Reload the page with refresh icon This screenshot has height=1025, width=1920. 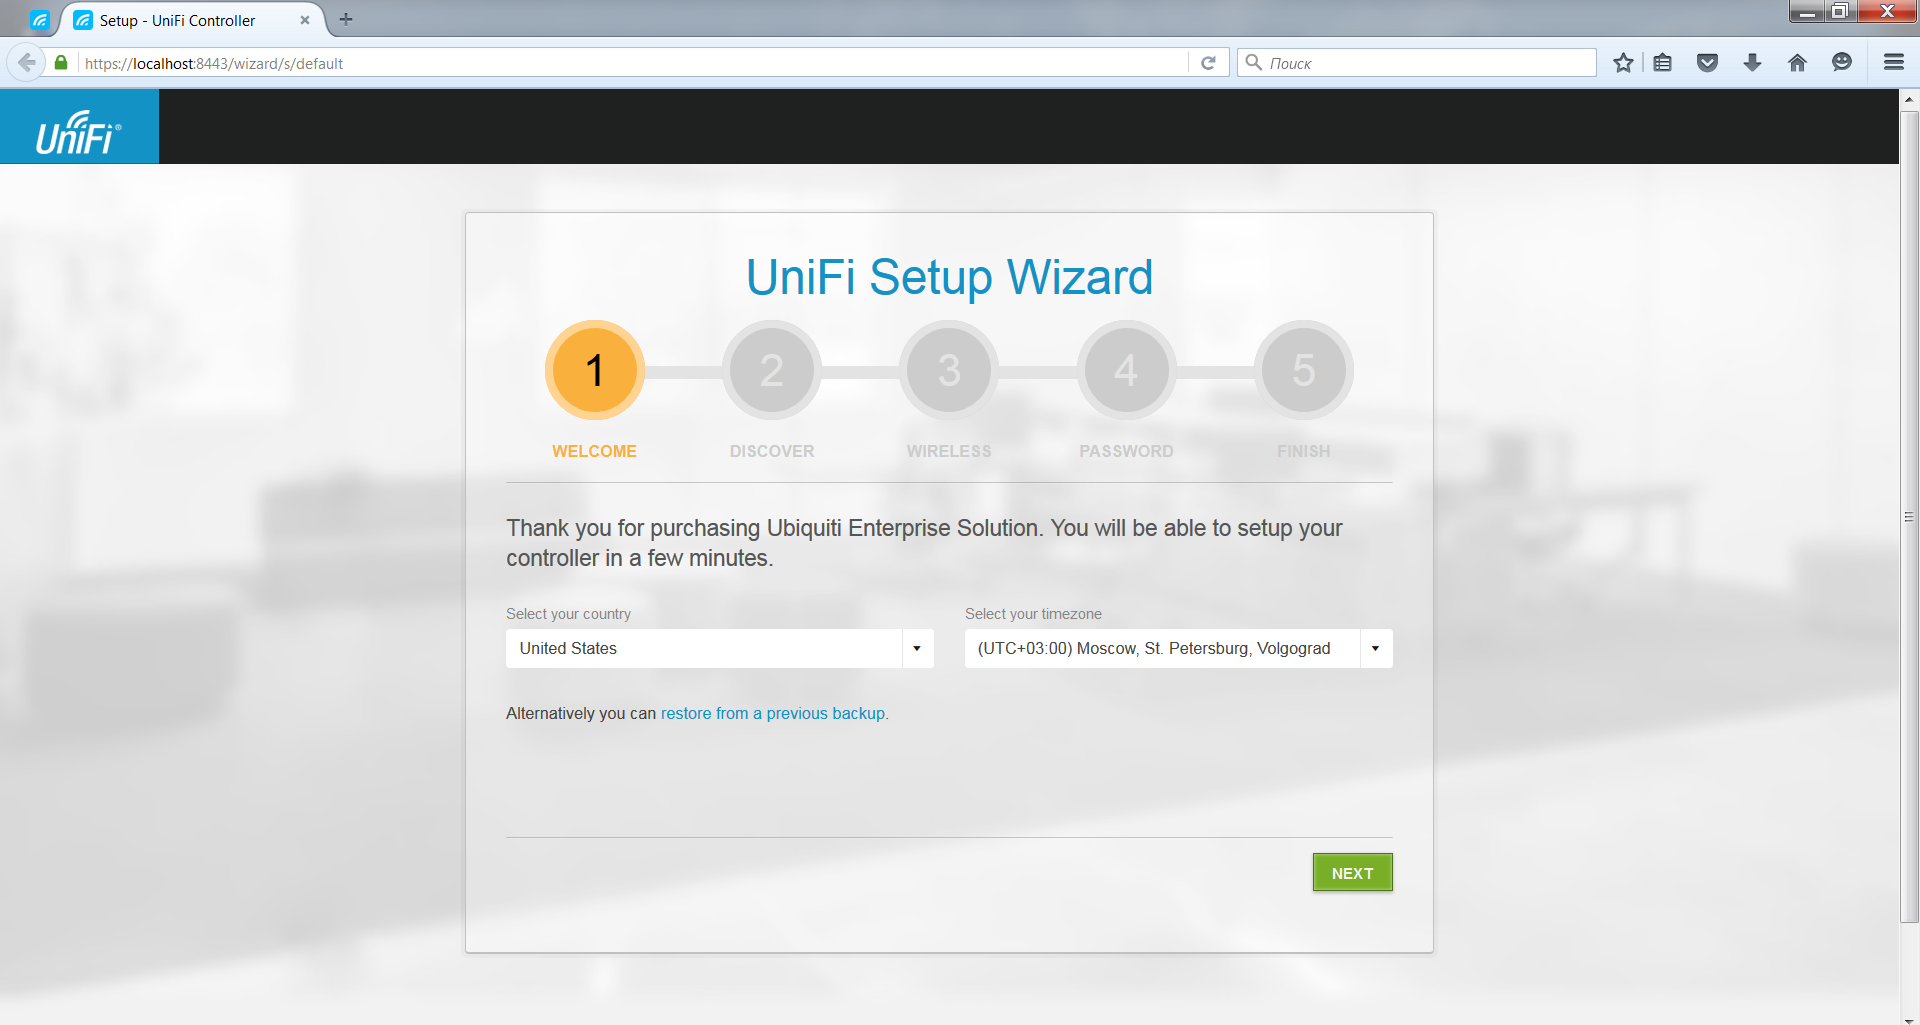[x=1208, y=63]
